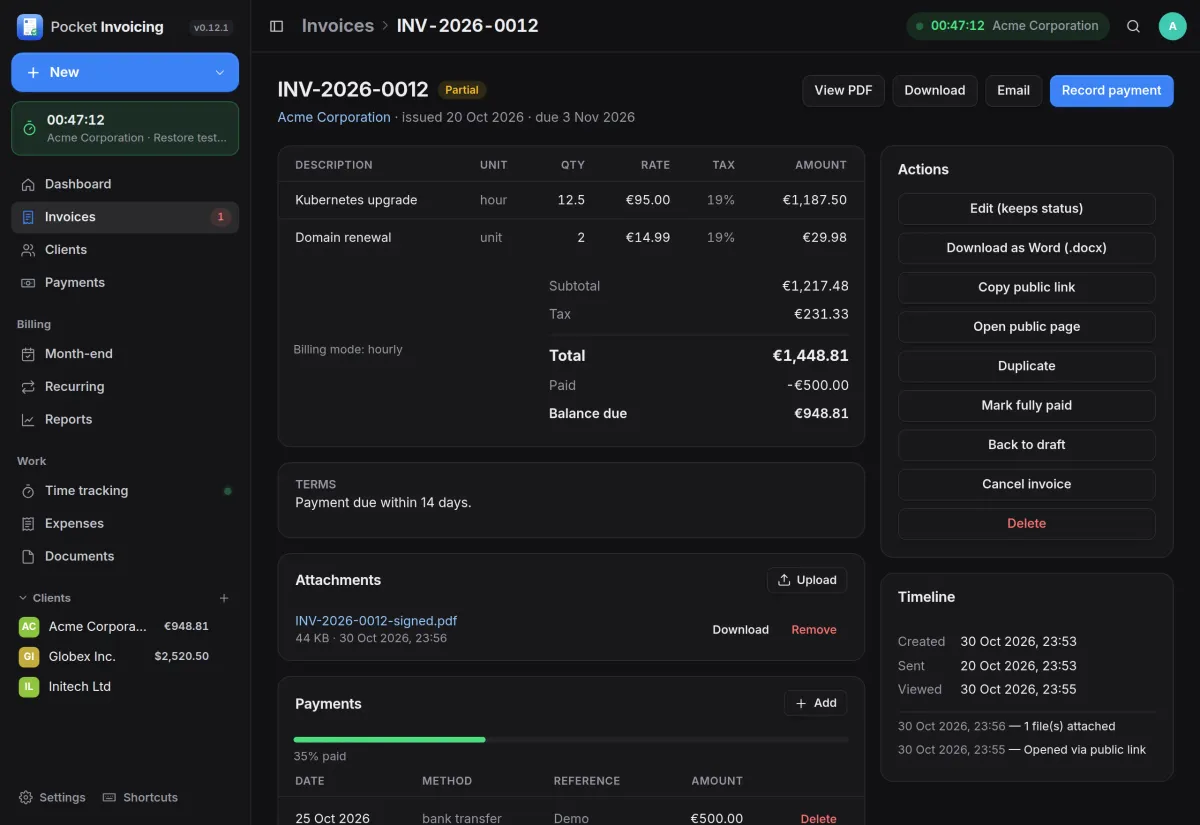Open the Acme Corporation client link
This screenshot has height=825, width=1200.
pyautogui.click(x=334, y=117)
